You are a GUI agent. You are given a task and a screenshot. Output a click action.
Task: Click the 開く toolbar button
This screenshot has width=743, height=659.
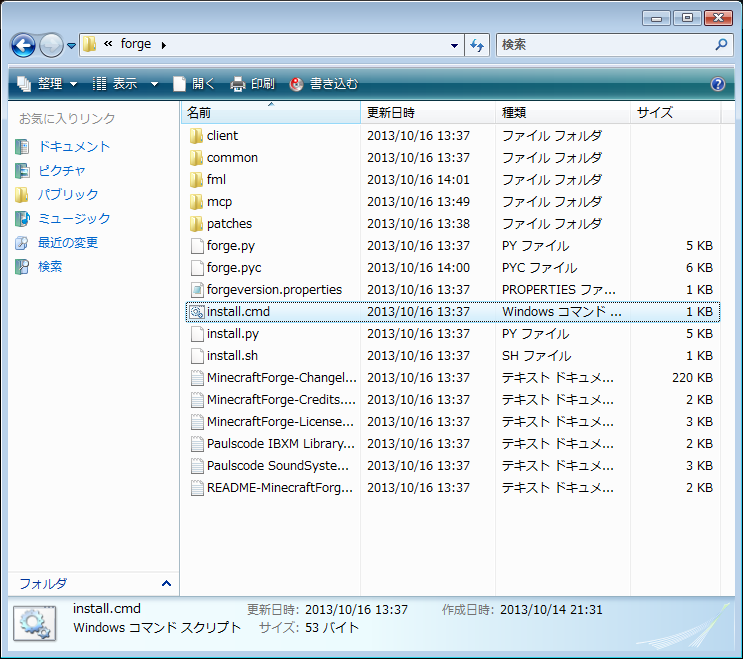tap(194, 84)
